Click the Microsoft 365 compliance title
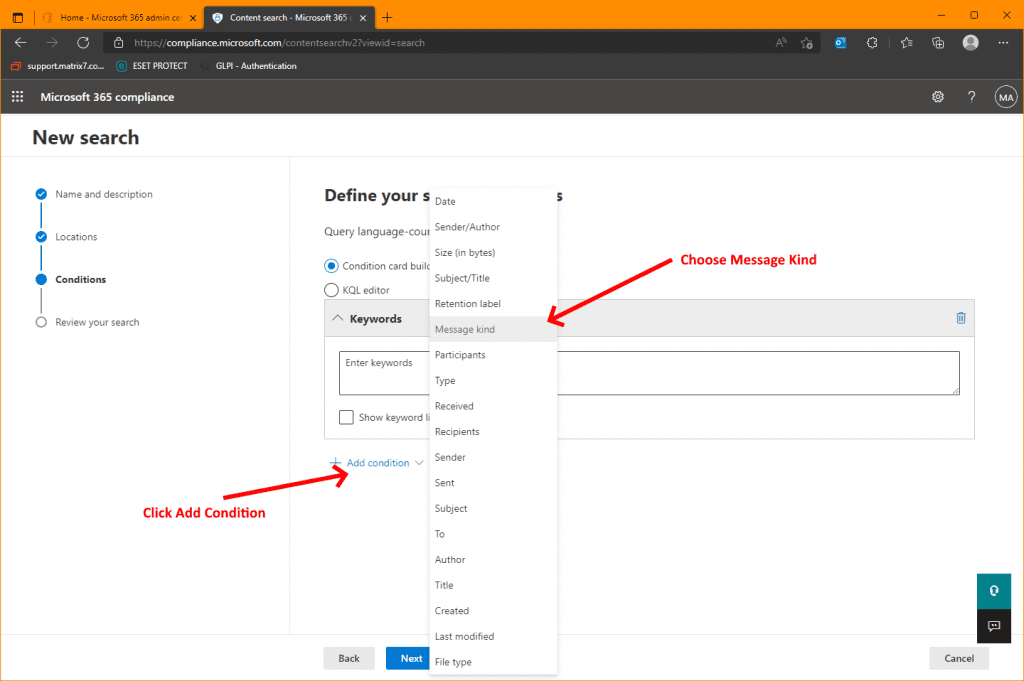Viewport: 1024px width, 681px height. tap(107, 97)
